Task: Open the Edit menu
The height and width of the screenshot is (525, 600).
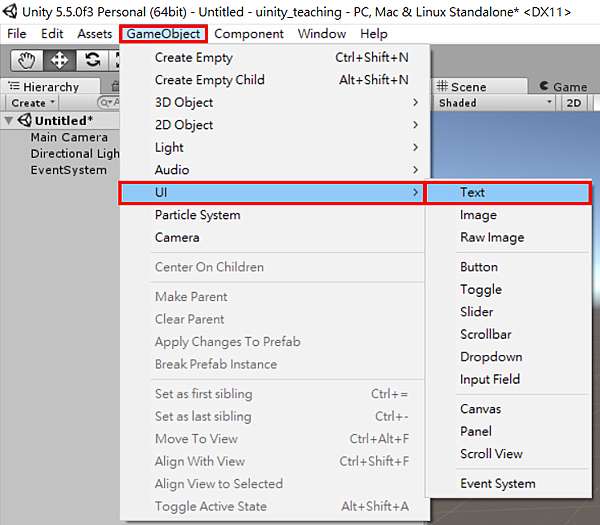Action: tap(52, 34)
